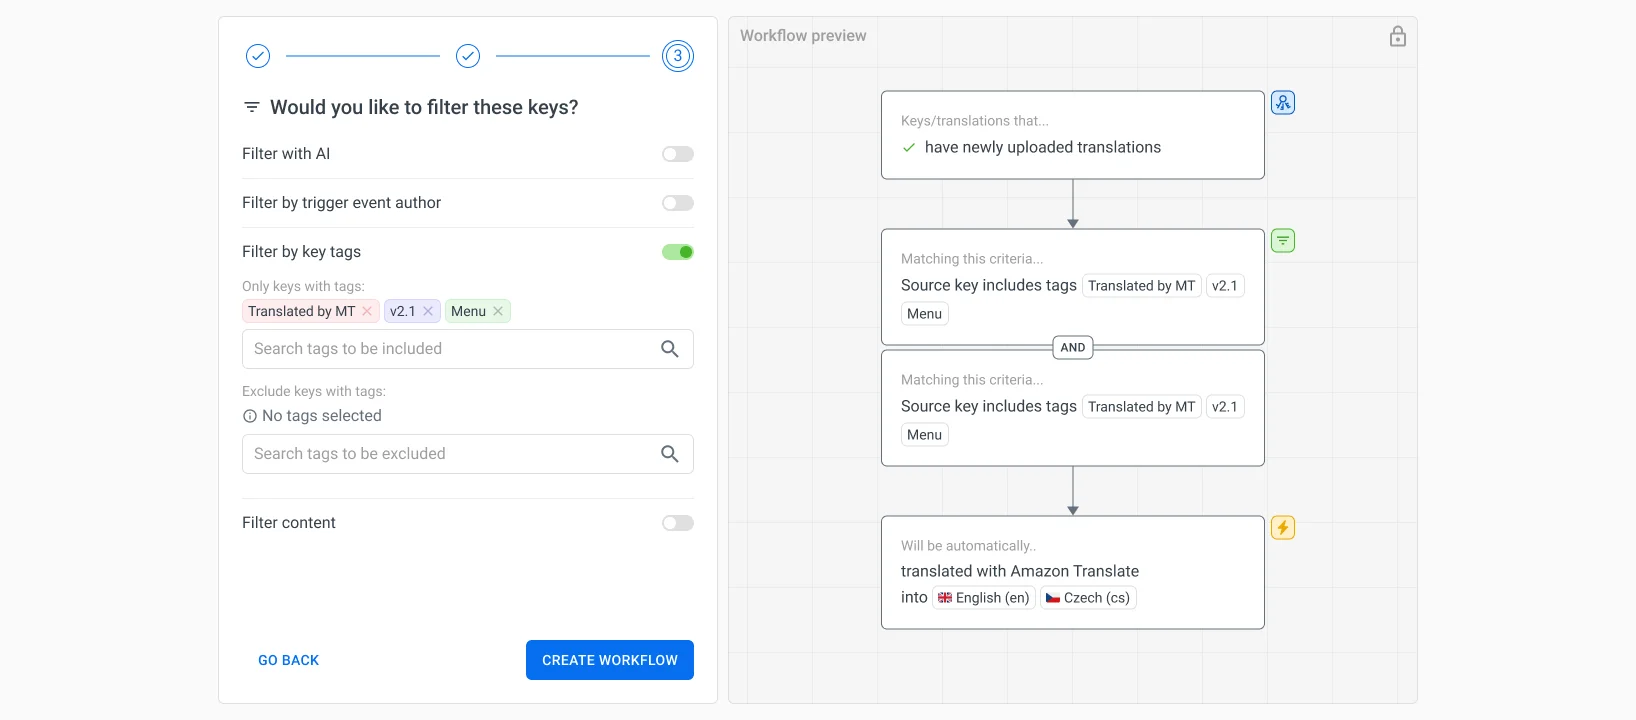Enable Filter by trigger event author
This screenshot has width=1636, height=720.
pos(677,203)
